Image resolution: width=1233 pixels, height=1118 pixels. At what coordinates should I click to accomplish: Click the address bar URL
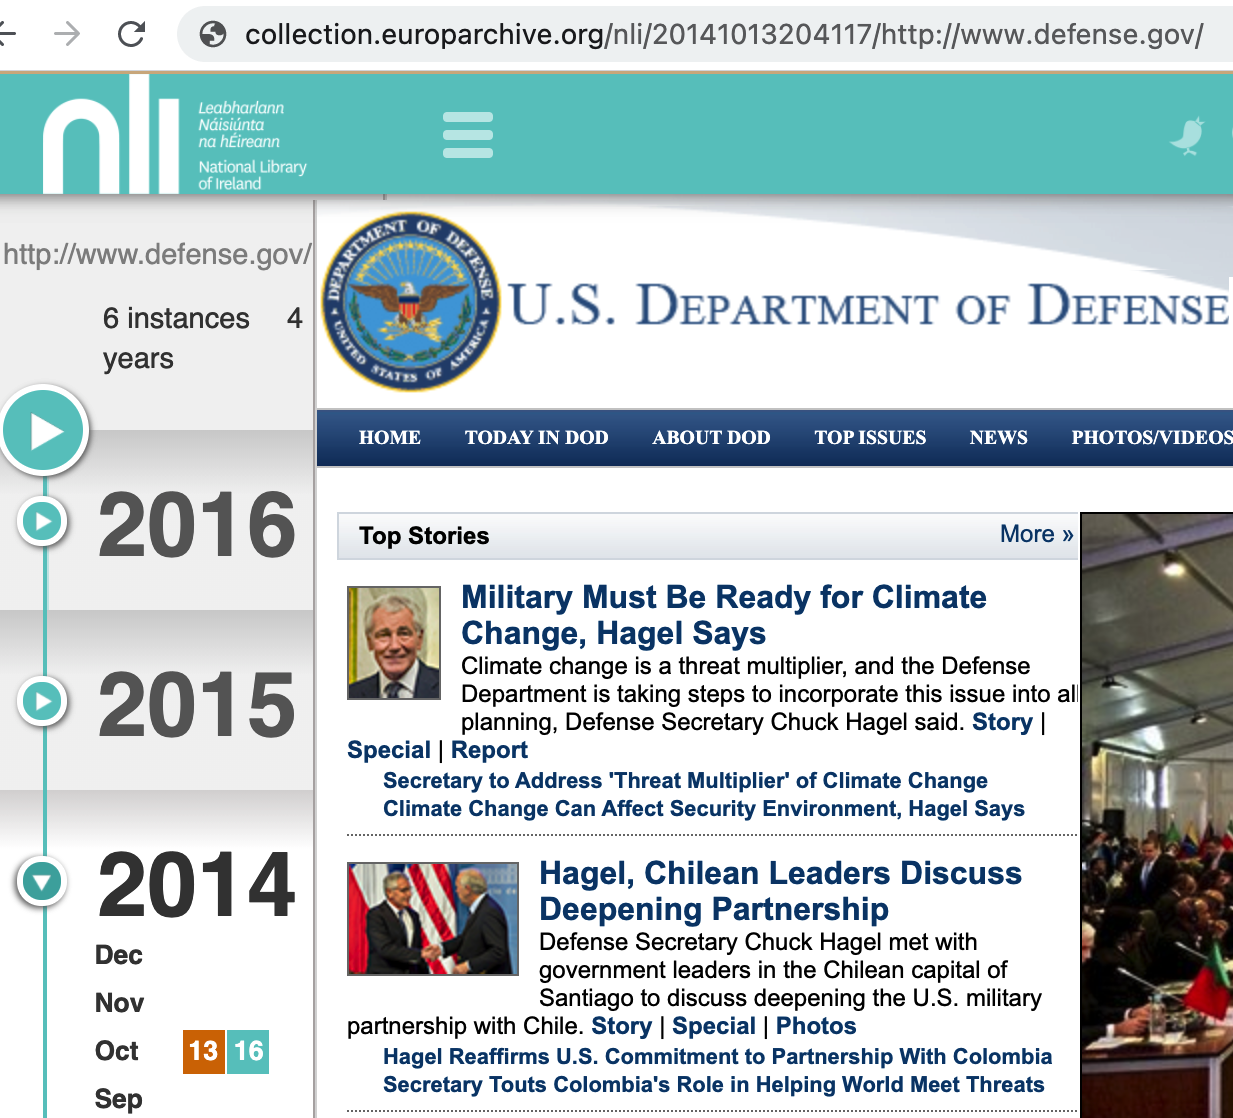[724, 35]
